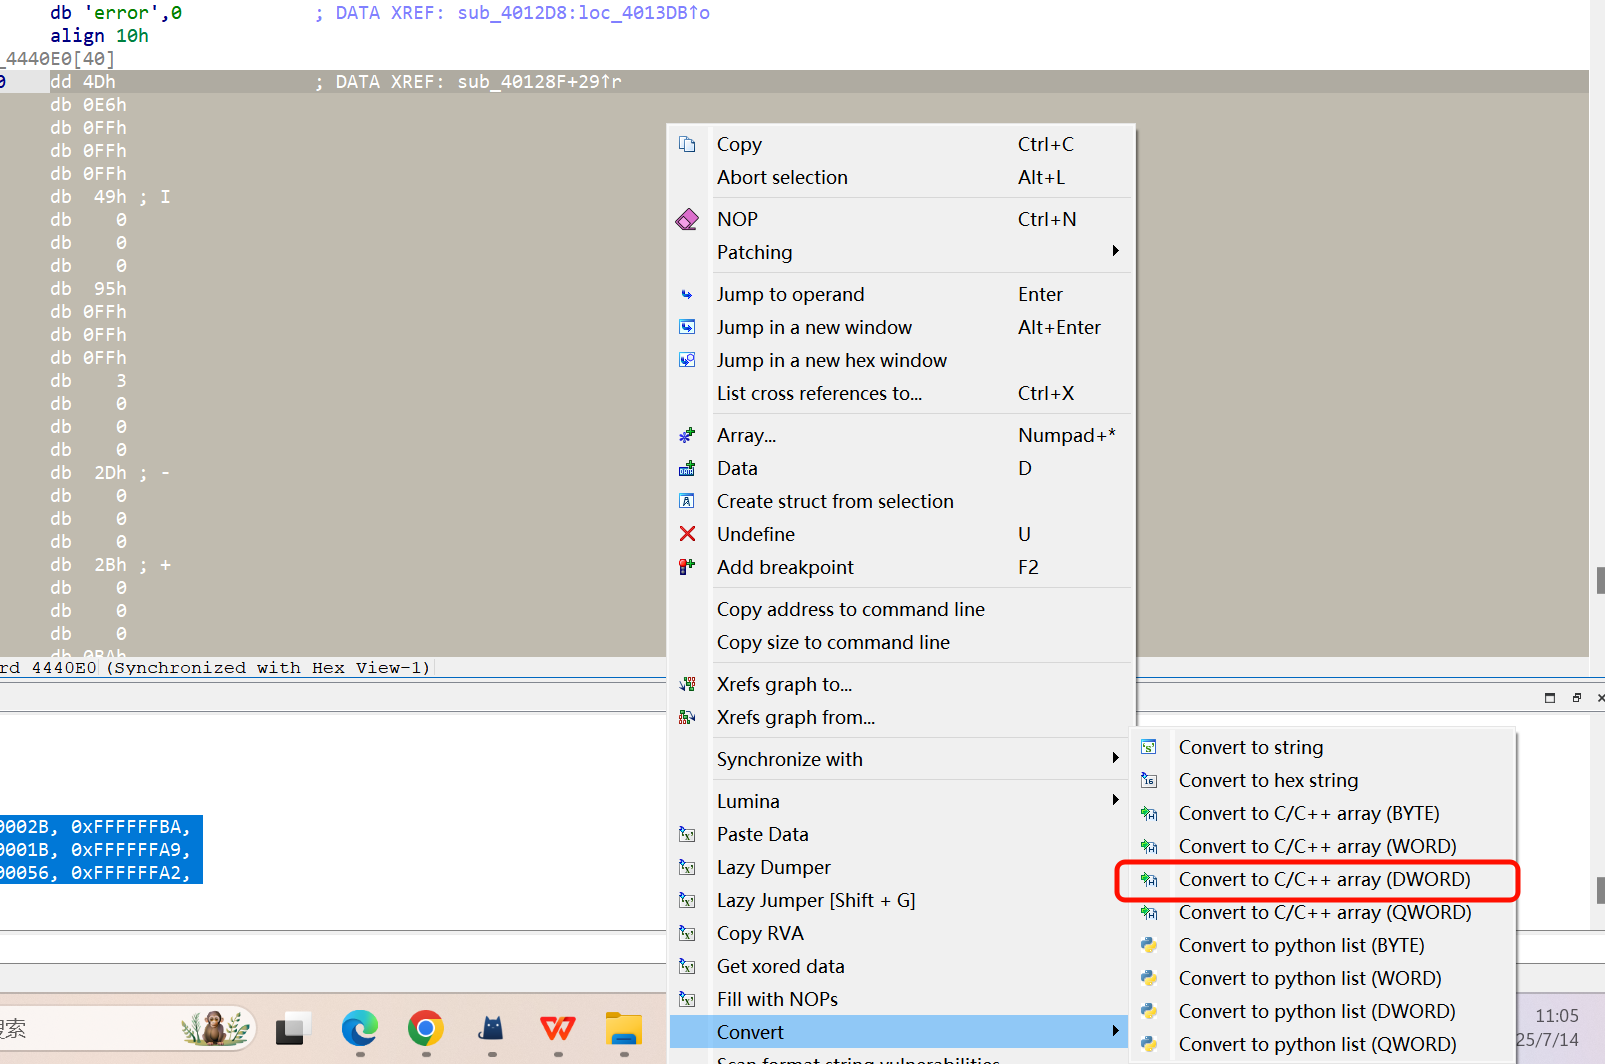Click the Convert to hex string icon
This screenshot has height=1064, width=1605.
click(1149, 780)
